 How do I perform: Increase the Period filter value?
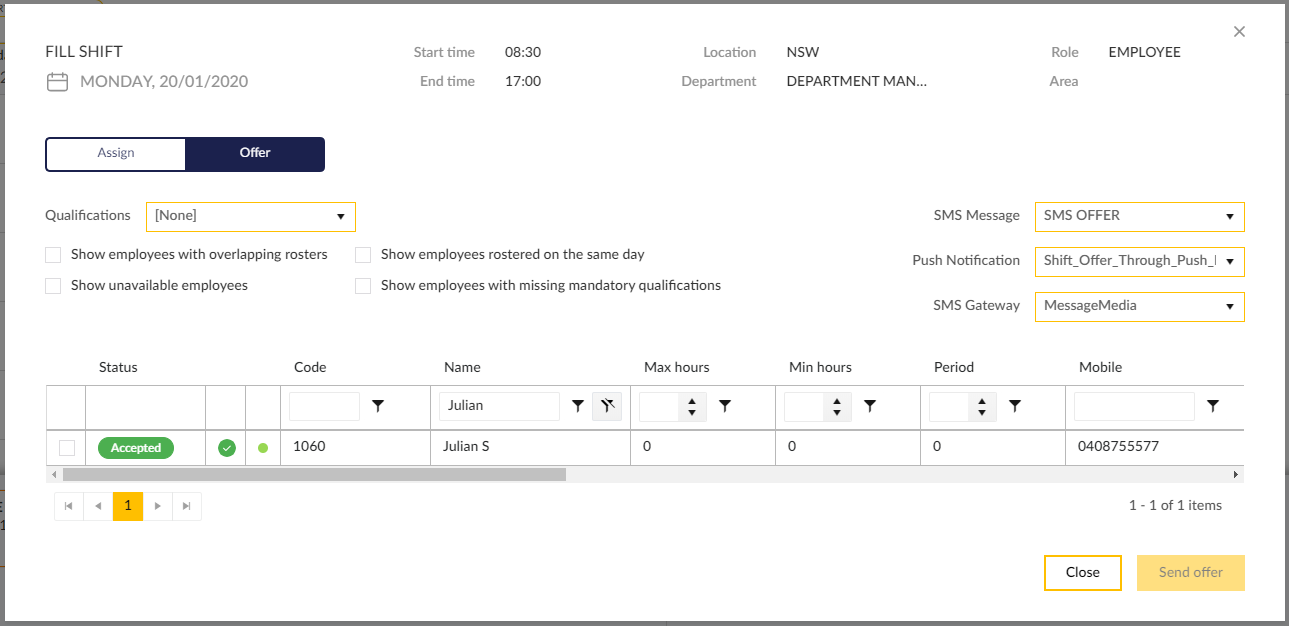coord(982,400)
